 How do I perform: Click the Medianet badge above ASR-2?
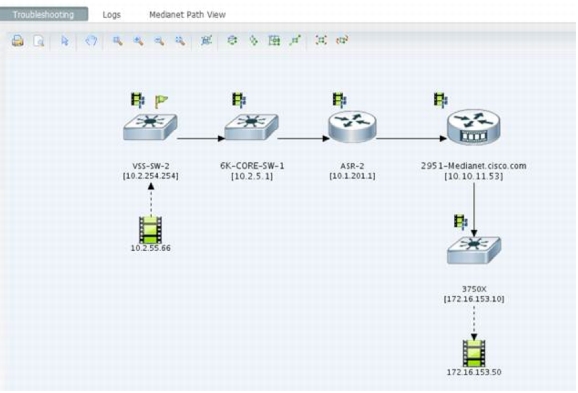339,100
